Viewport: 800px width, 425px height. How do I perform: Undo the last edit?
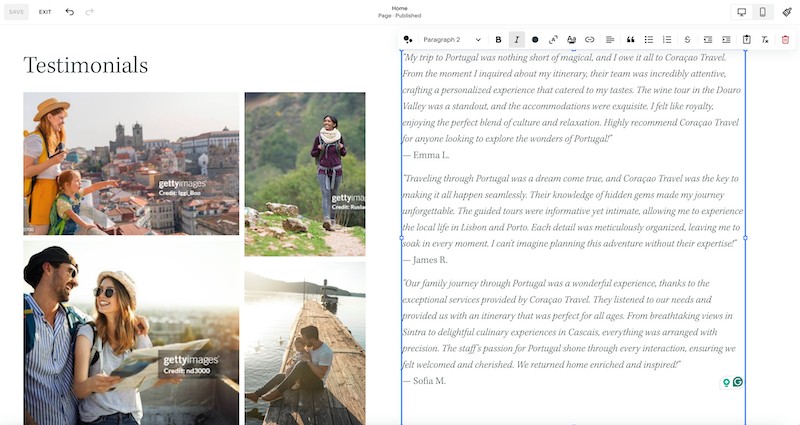[69, 12]
